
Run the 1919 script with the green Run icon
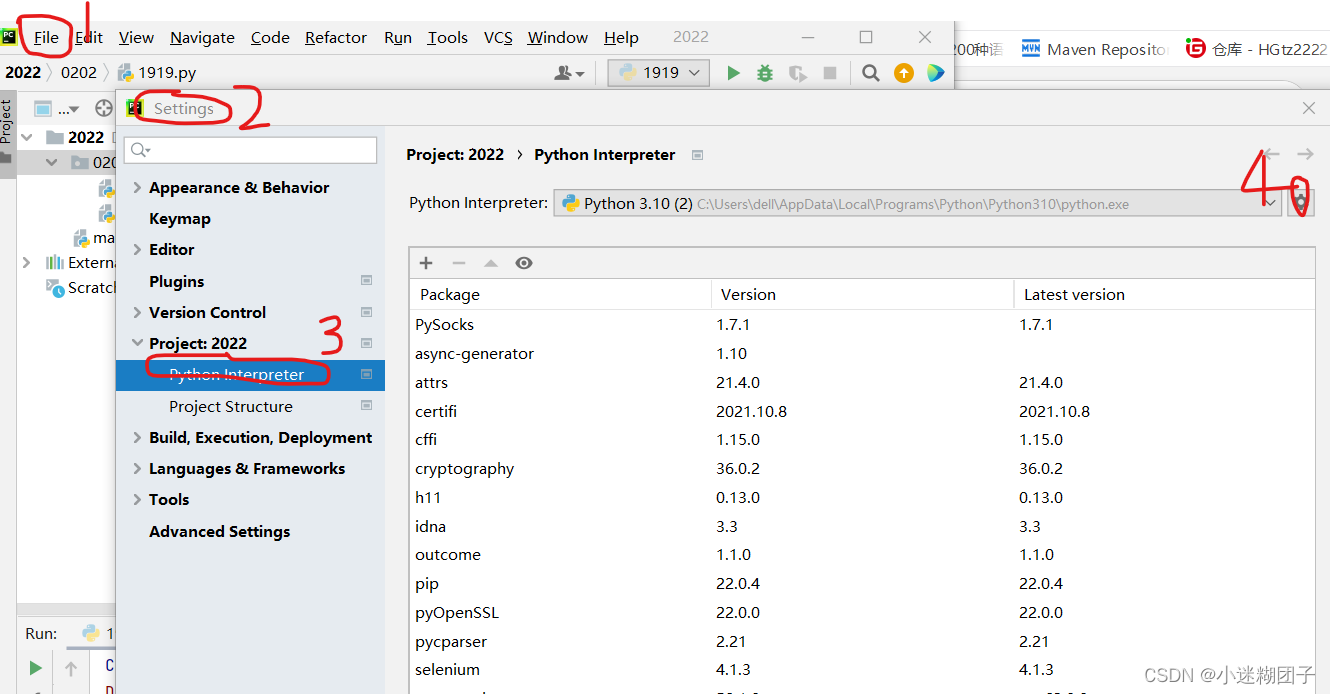coord(733,72)
